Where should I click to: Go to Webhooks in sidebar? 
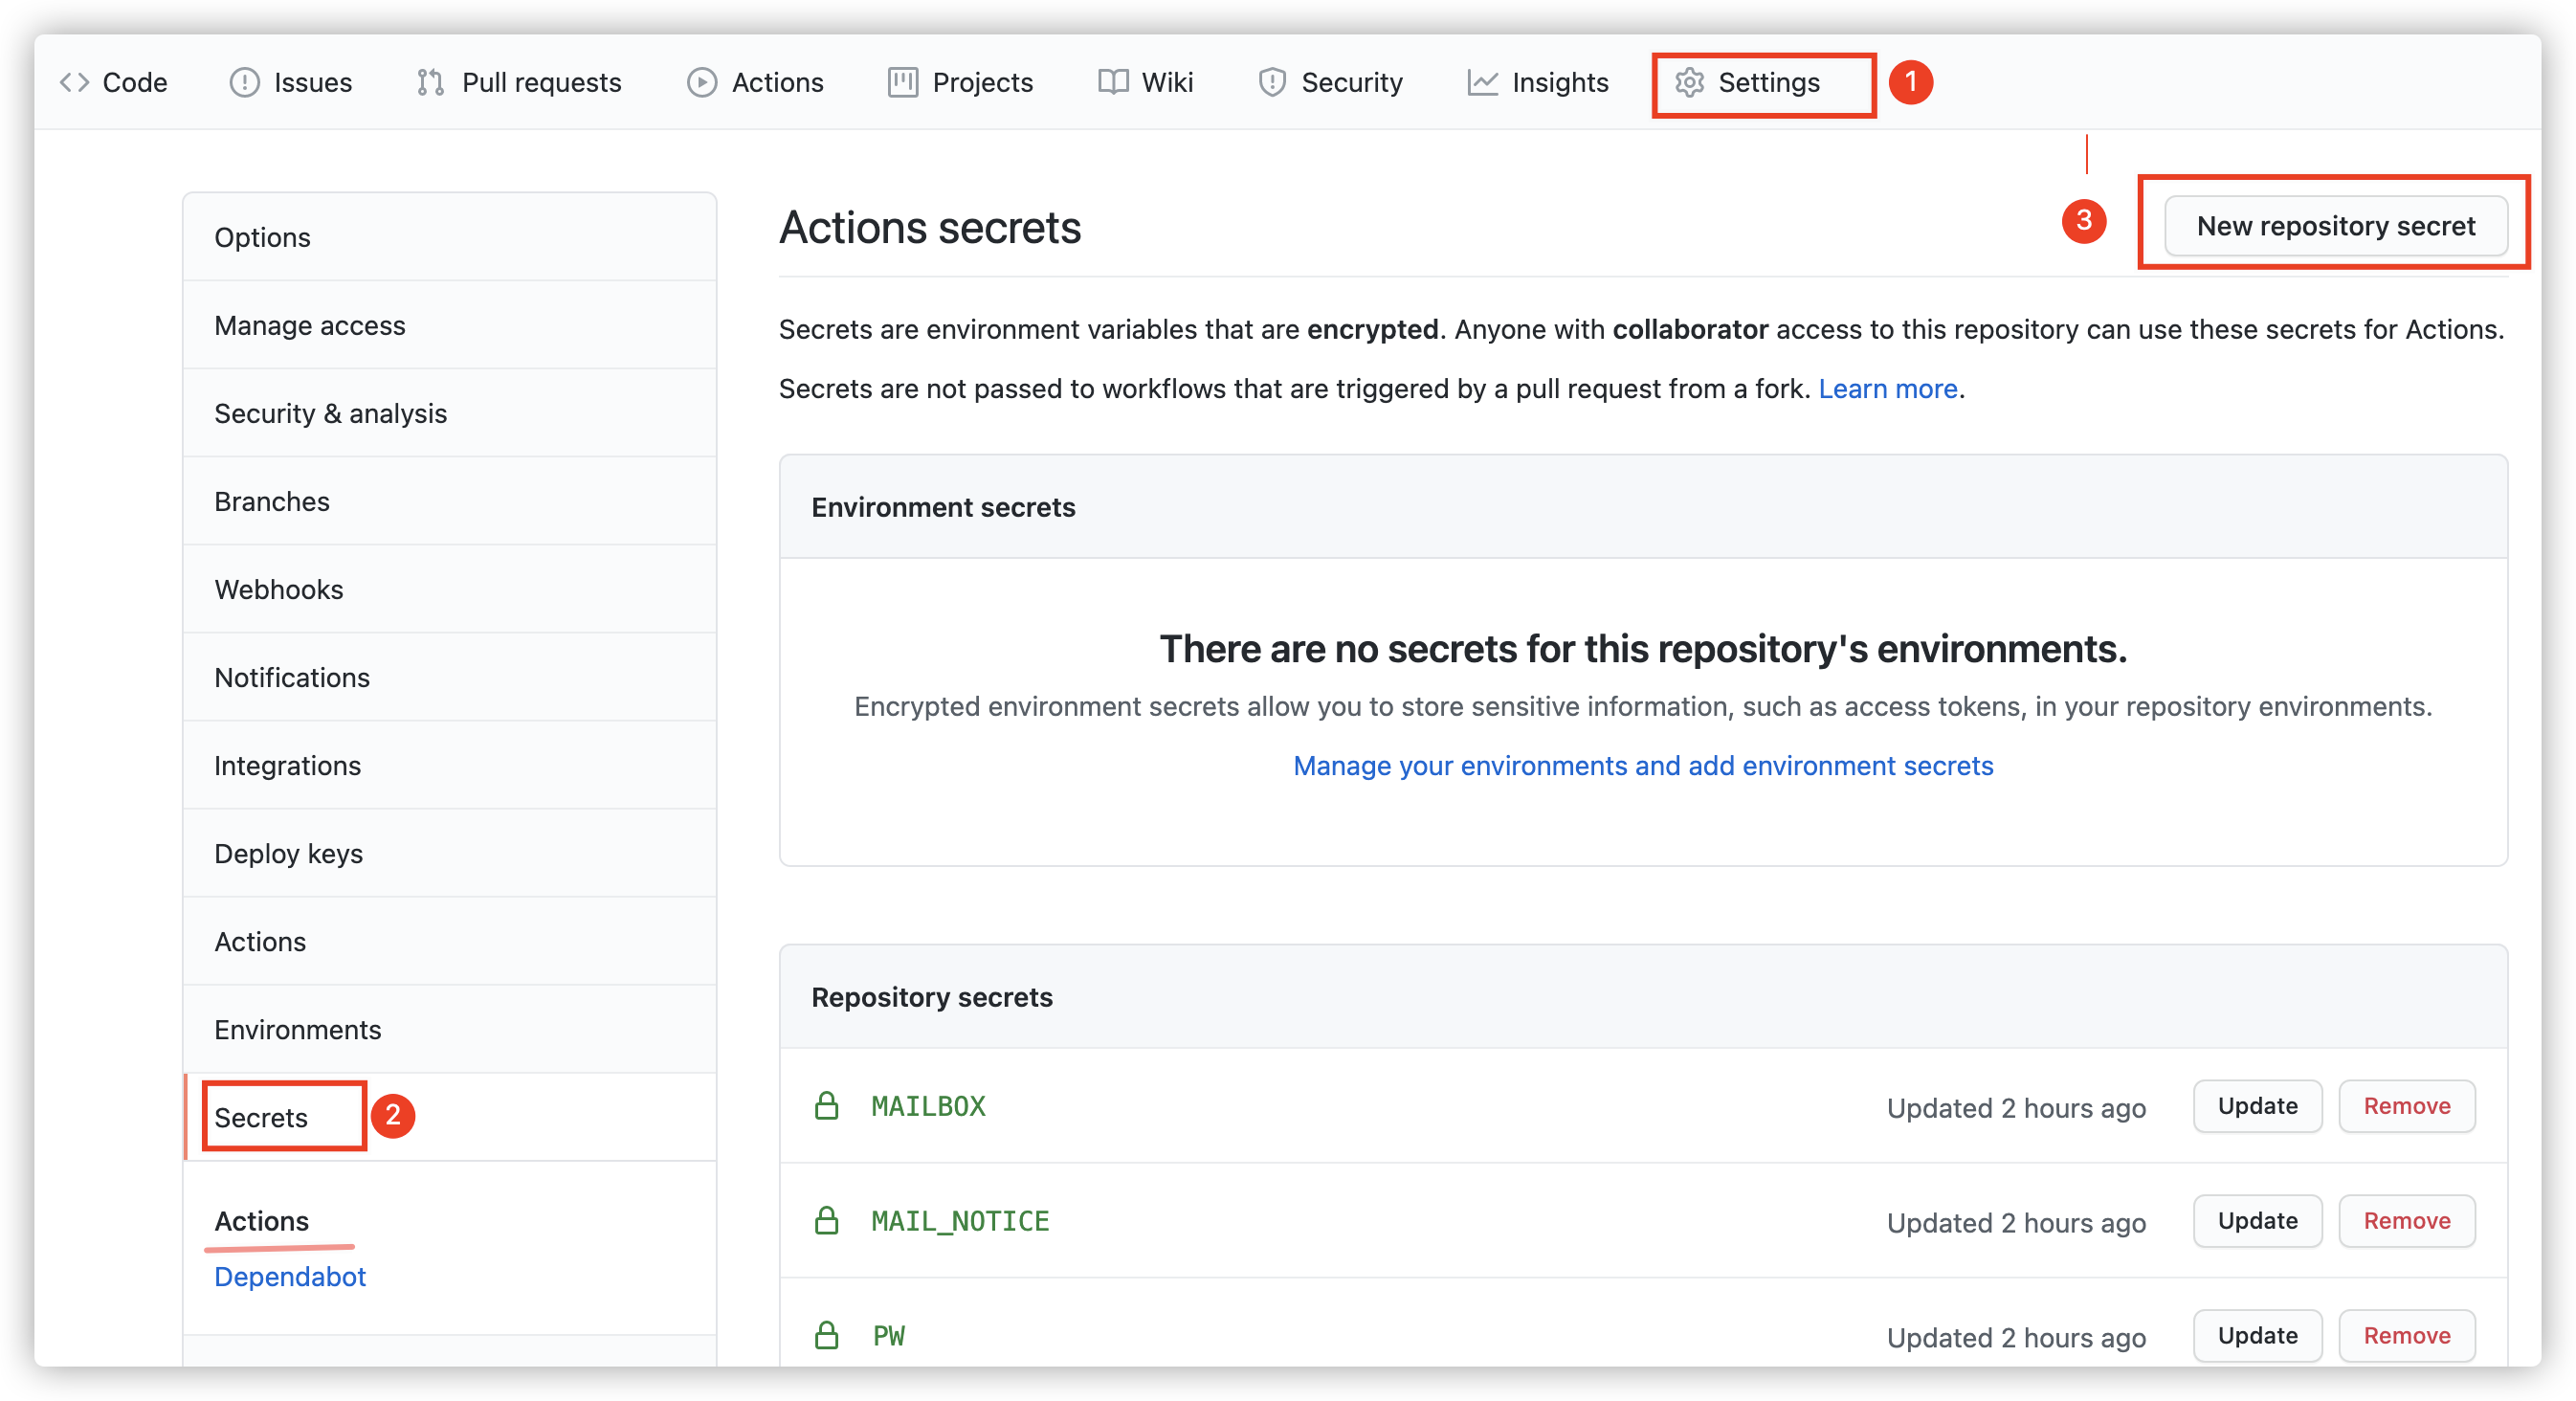(279, 589)
